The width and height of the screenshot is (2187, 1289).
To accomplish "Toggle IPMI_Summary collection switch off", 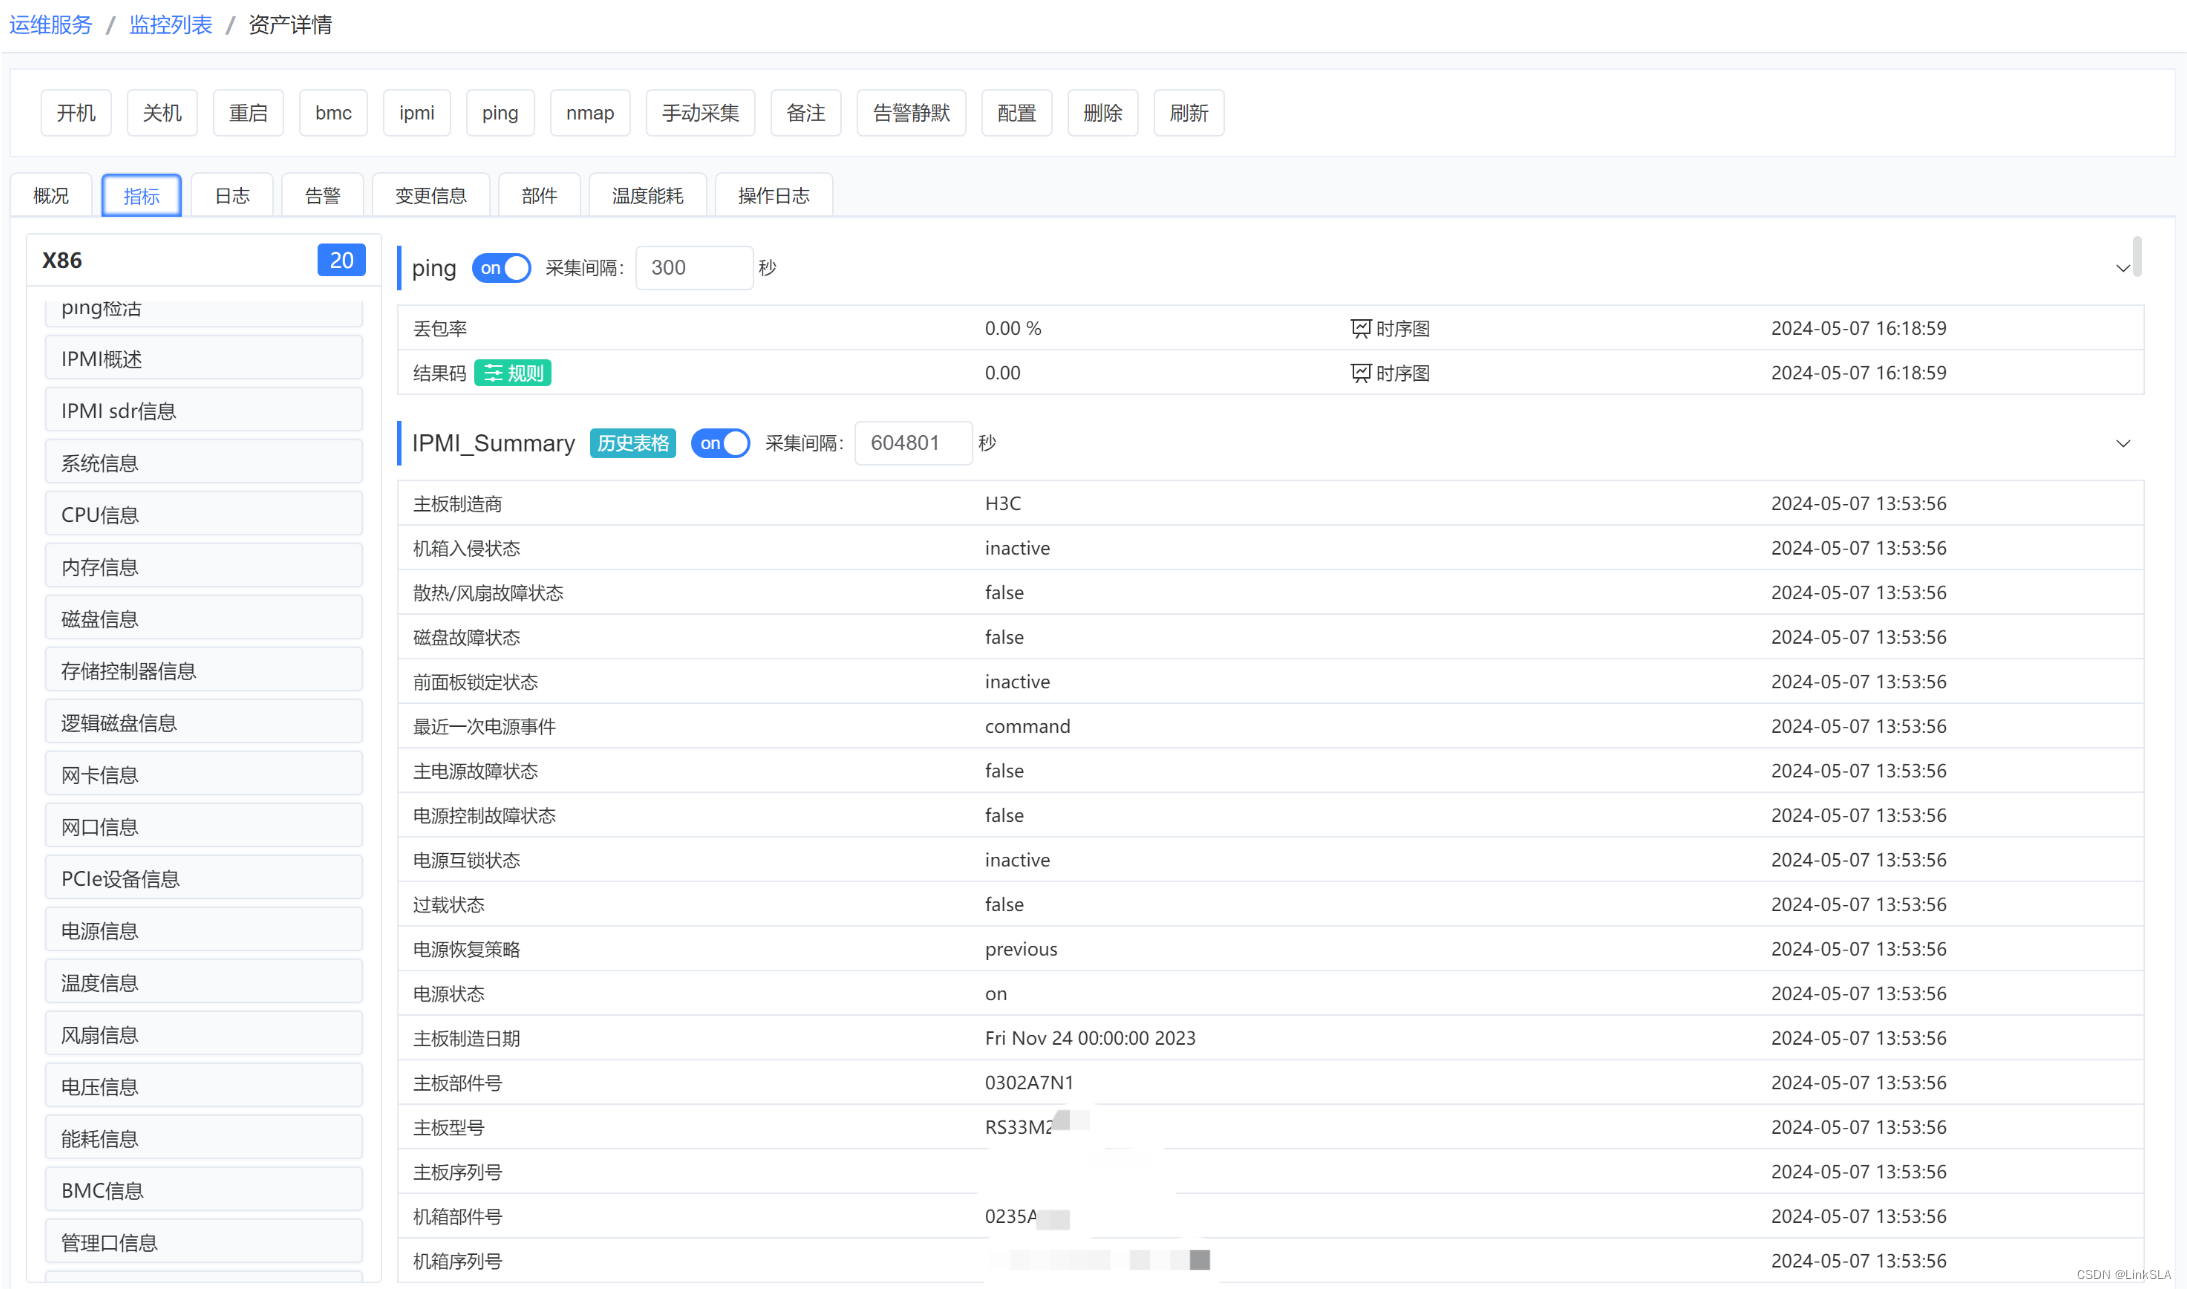I will 720,443.
